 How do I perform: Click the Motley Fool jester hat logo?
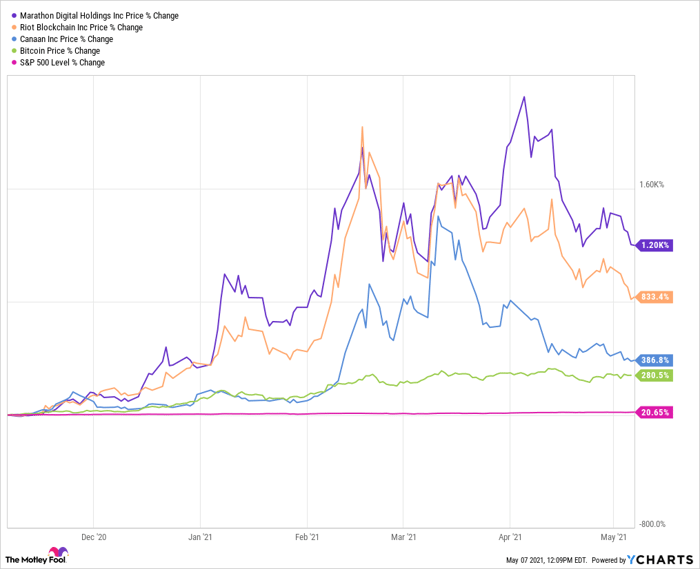pos(64,553)
